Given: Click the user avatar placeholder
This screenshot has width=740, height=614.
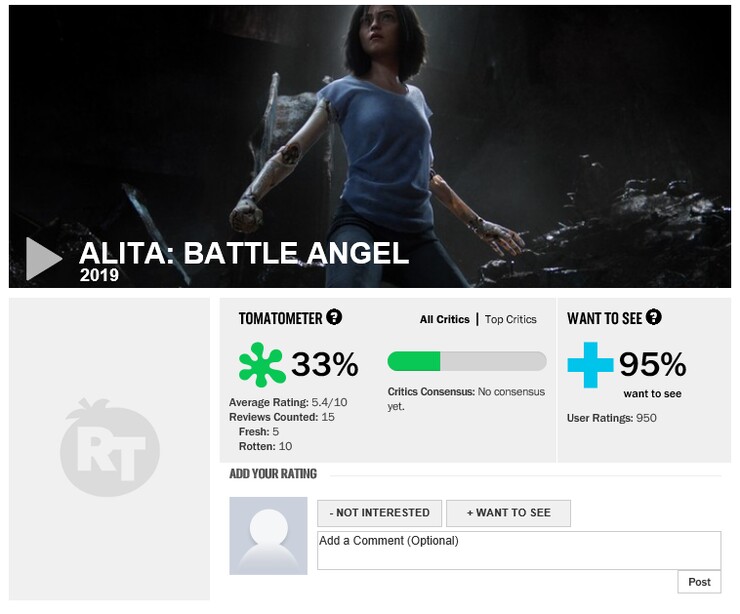Looking at the screenshot, I should [268, 535].
